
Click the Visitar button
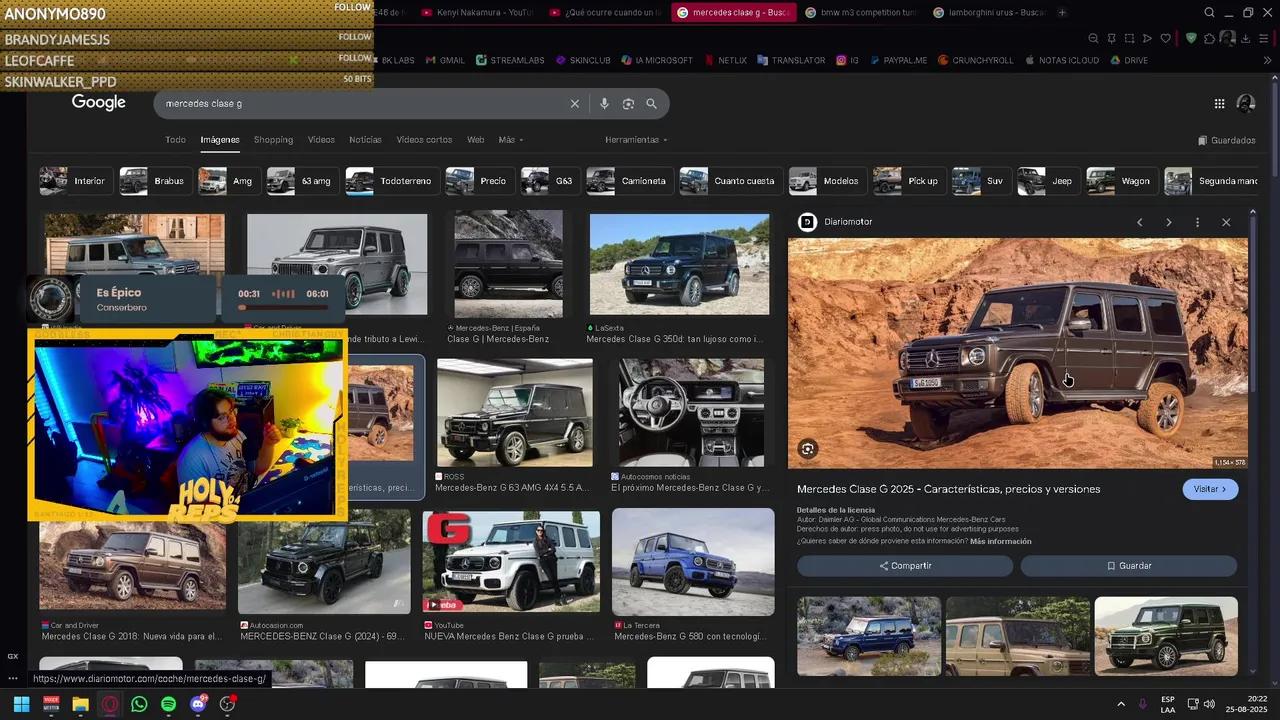(1210, 489)
